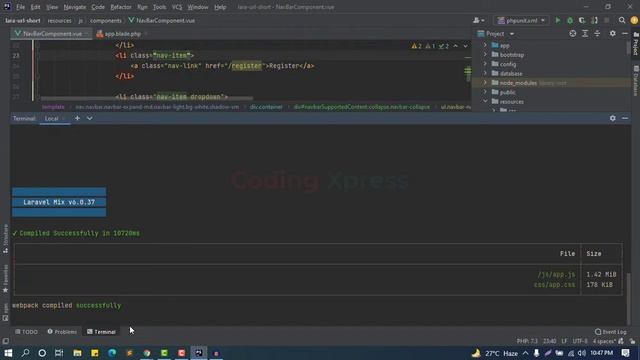Go to previous highlighted error arrow
Image resolution: width=640 pixels, height=360 pixels.
[456, 46]
